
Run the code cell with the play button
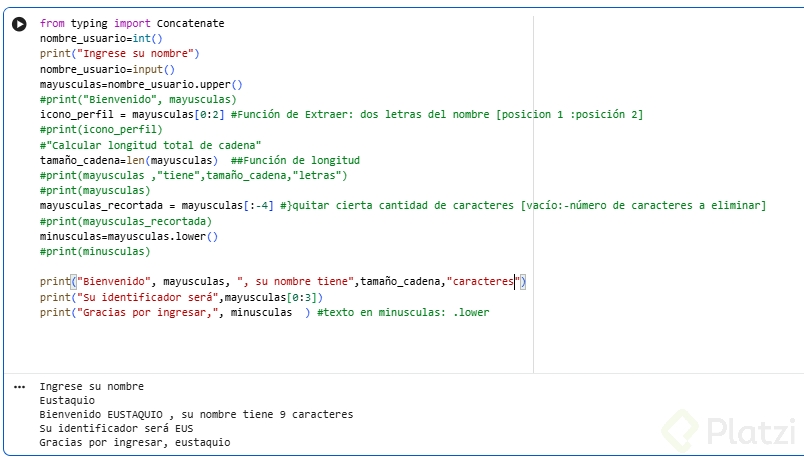point(19,24)
